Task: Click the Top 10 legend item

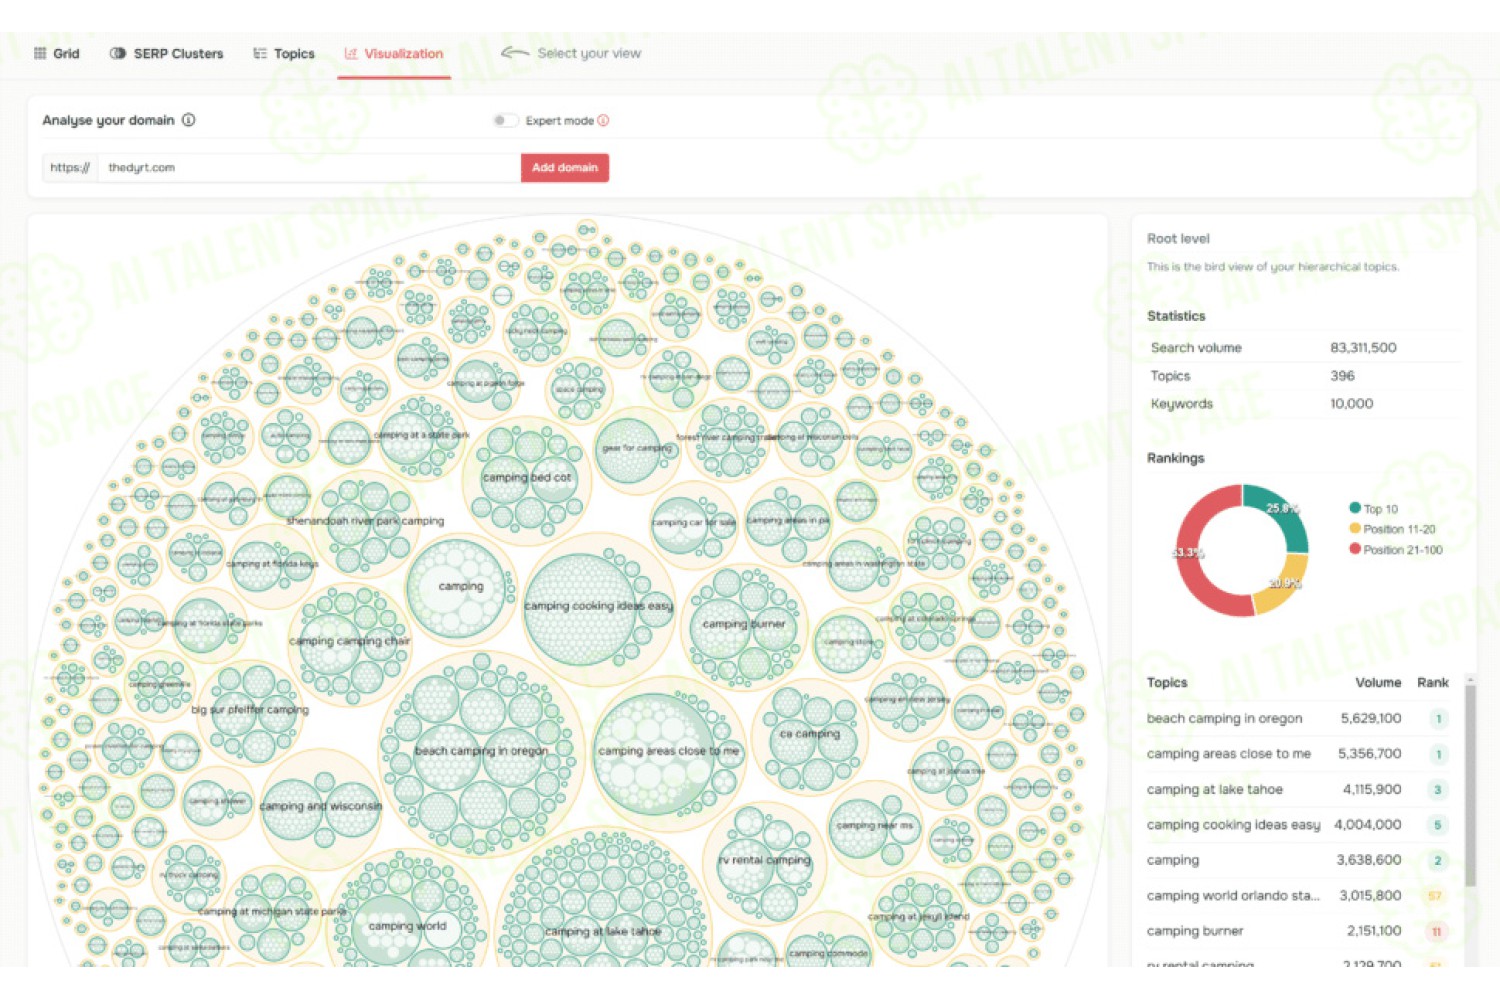Action: coord(1374,509)
